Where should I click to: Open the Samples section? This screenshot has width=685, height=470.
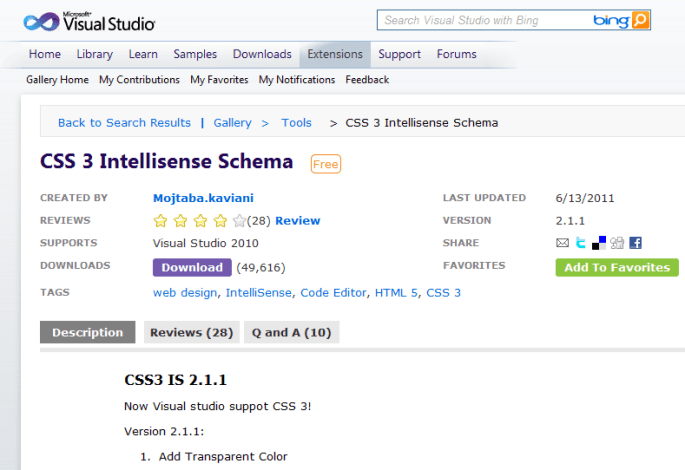(195, 54)
